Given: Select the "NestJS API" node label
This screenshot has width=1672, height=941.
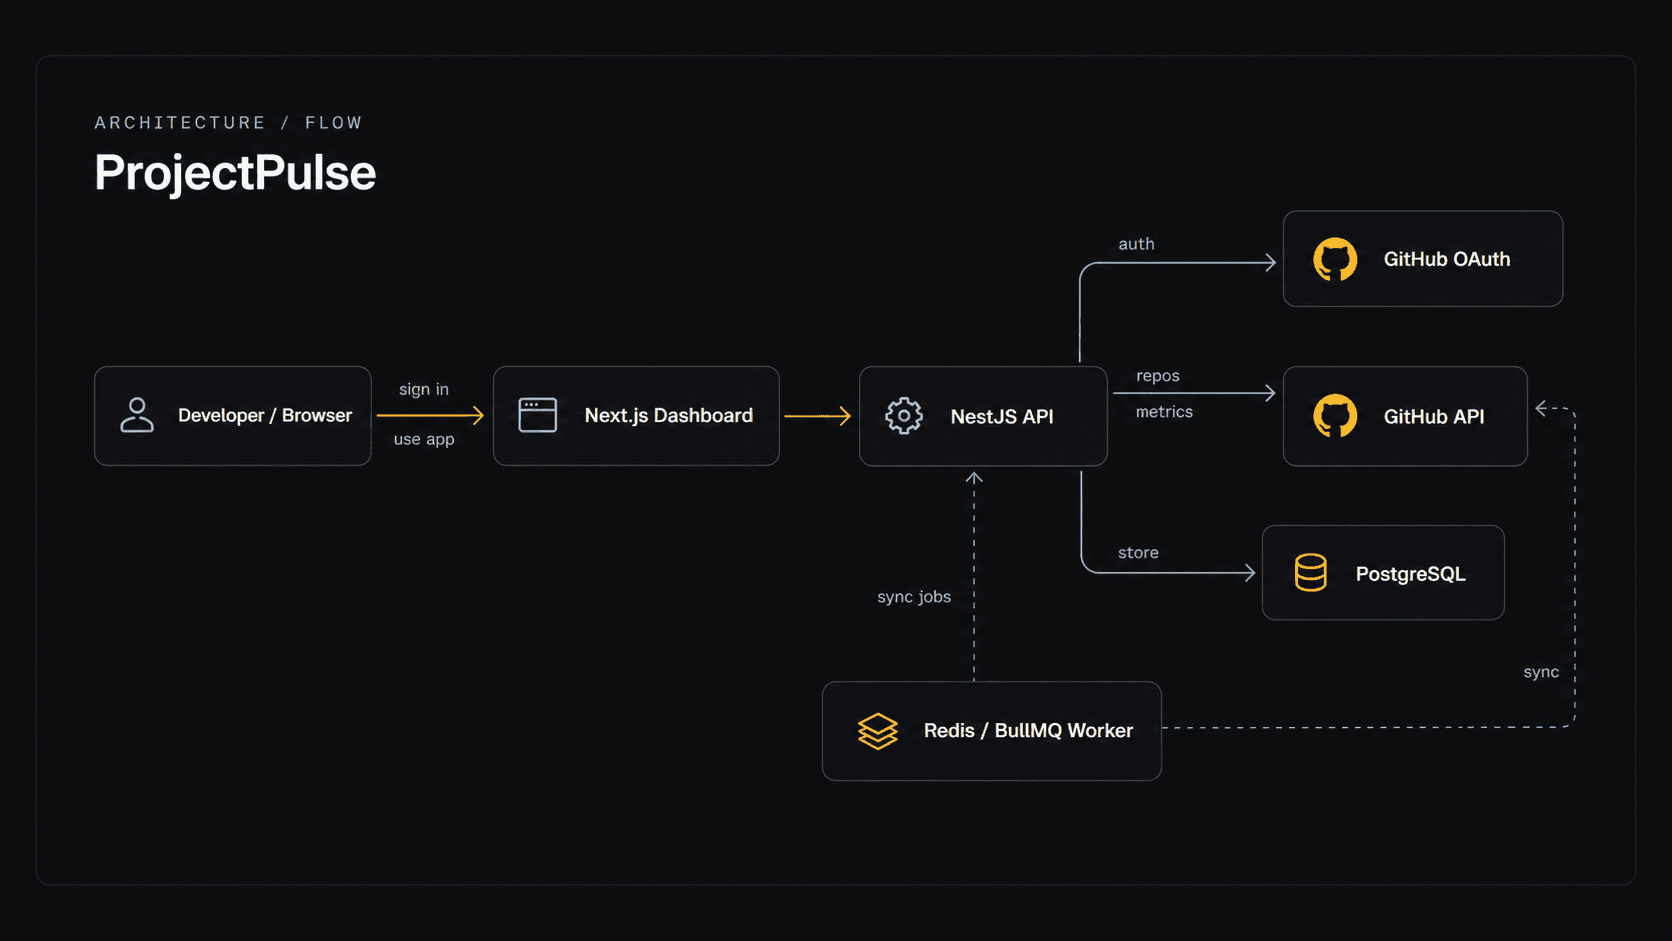Looking at the screenshot, I should 1002,416.
